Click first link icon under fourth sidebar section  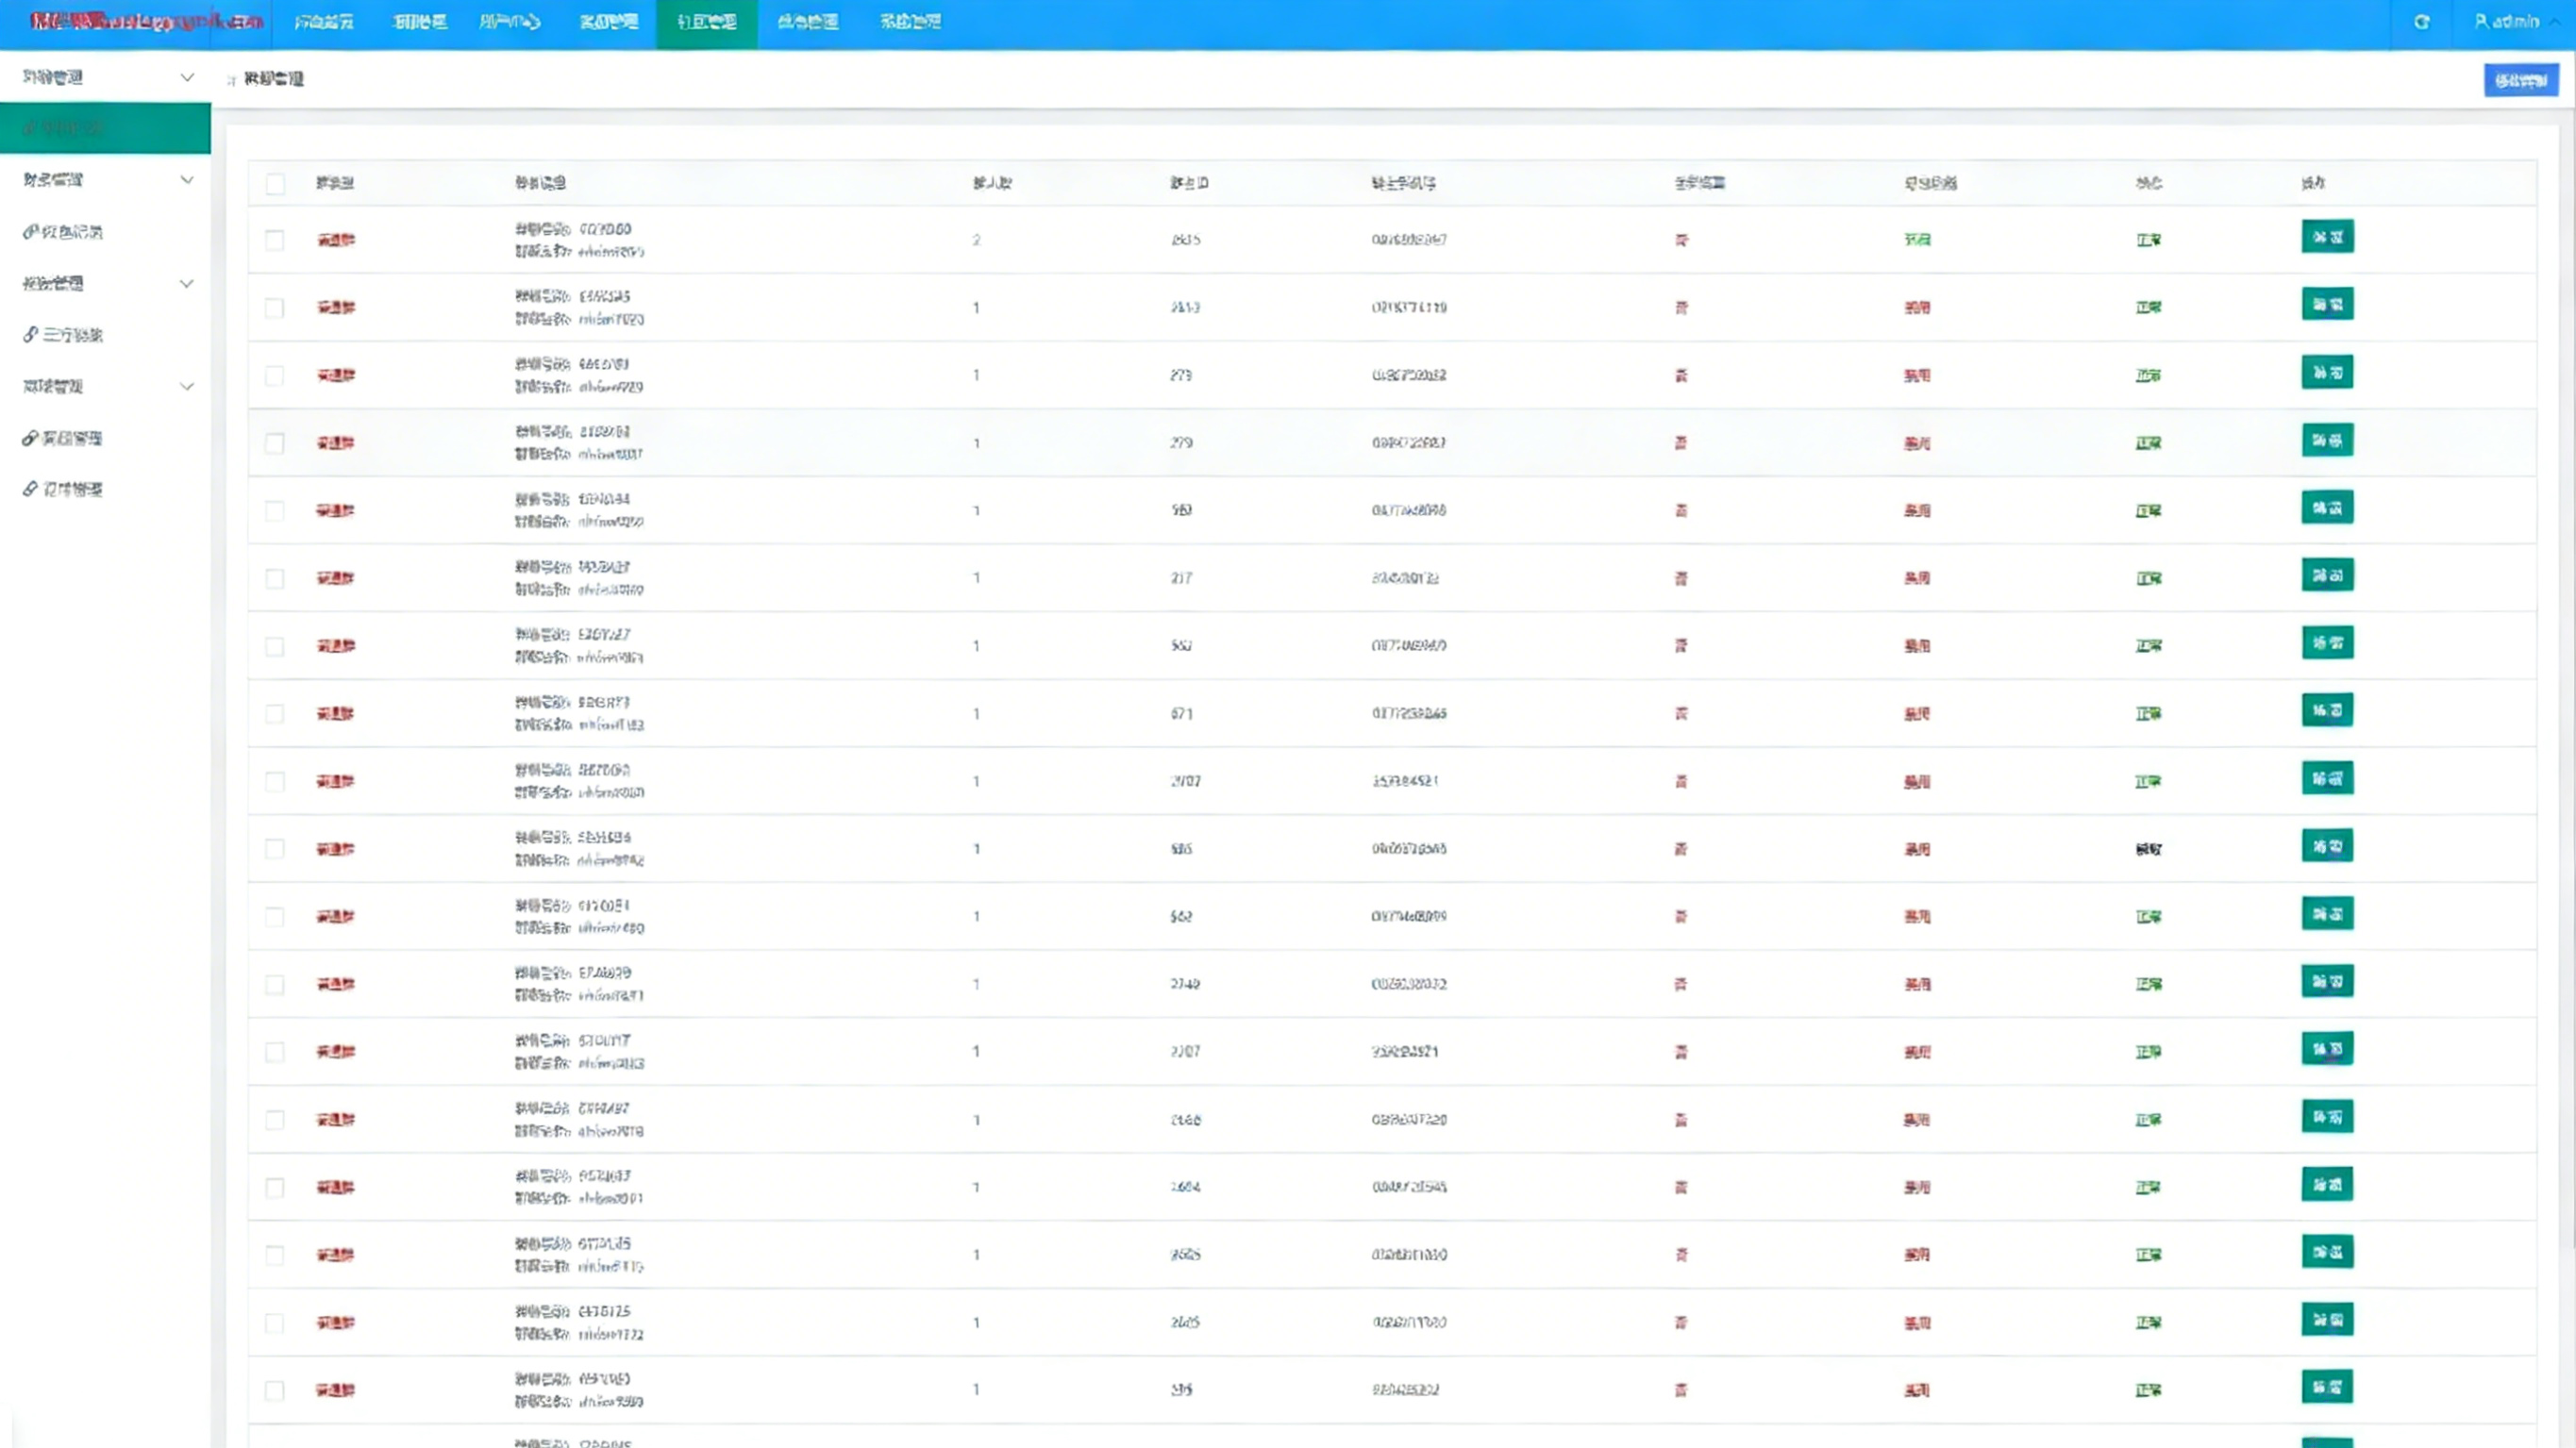tap(30, 438)
